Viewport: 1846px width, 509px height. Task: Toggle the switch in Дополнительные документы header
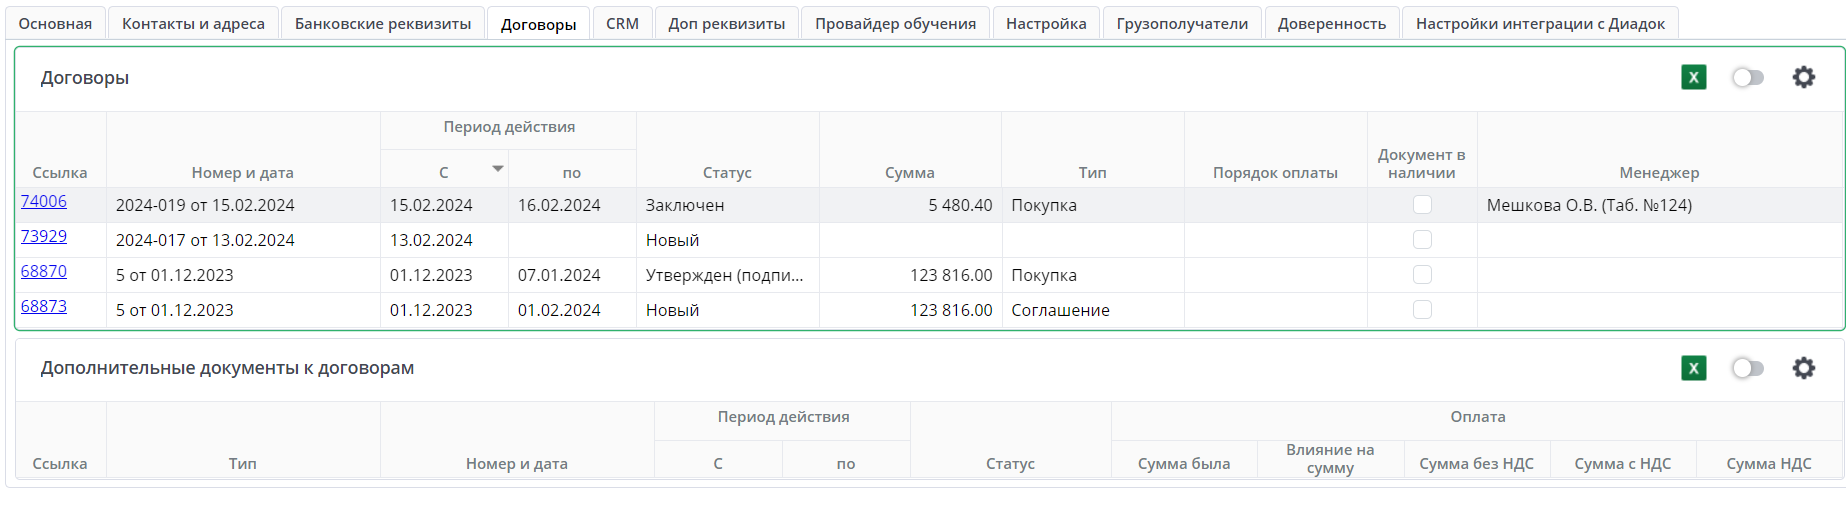click(1747, 368)
